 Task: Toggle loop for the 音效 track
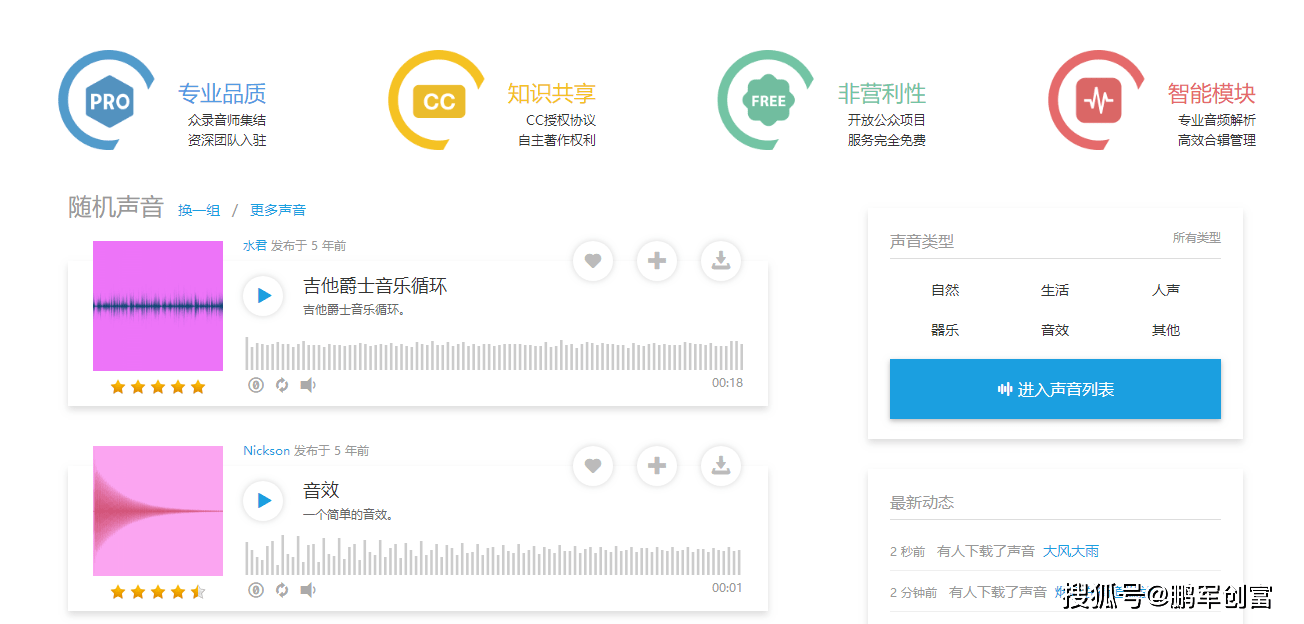click(282, 590)
